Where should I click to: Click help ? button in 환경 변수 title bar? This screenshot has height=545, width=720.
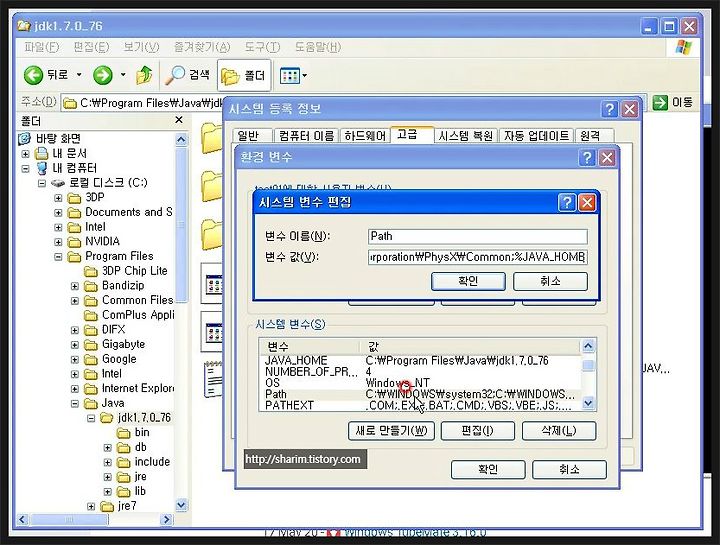[587, 157]
